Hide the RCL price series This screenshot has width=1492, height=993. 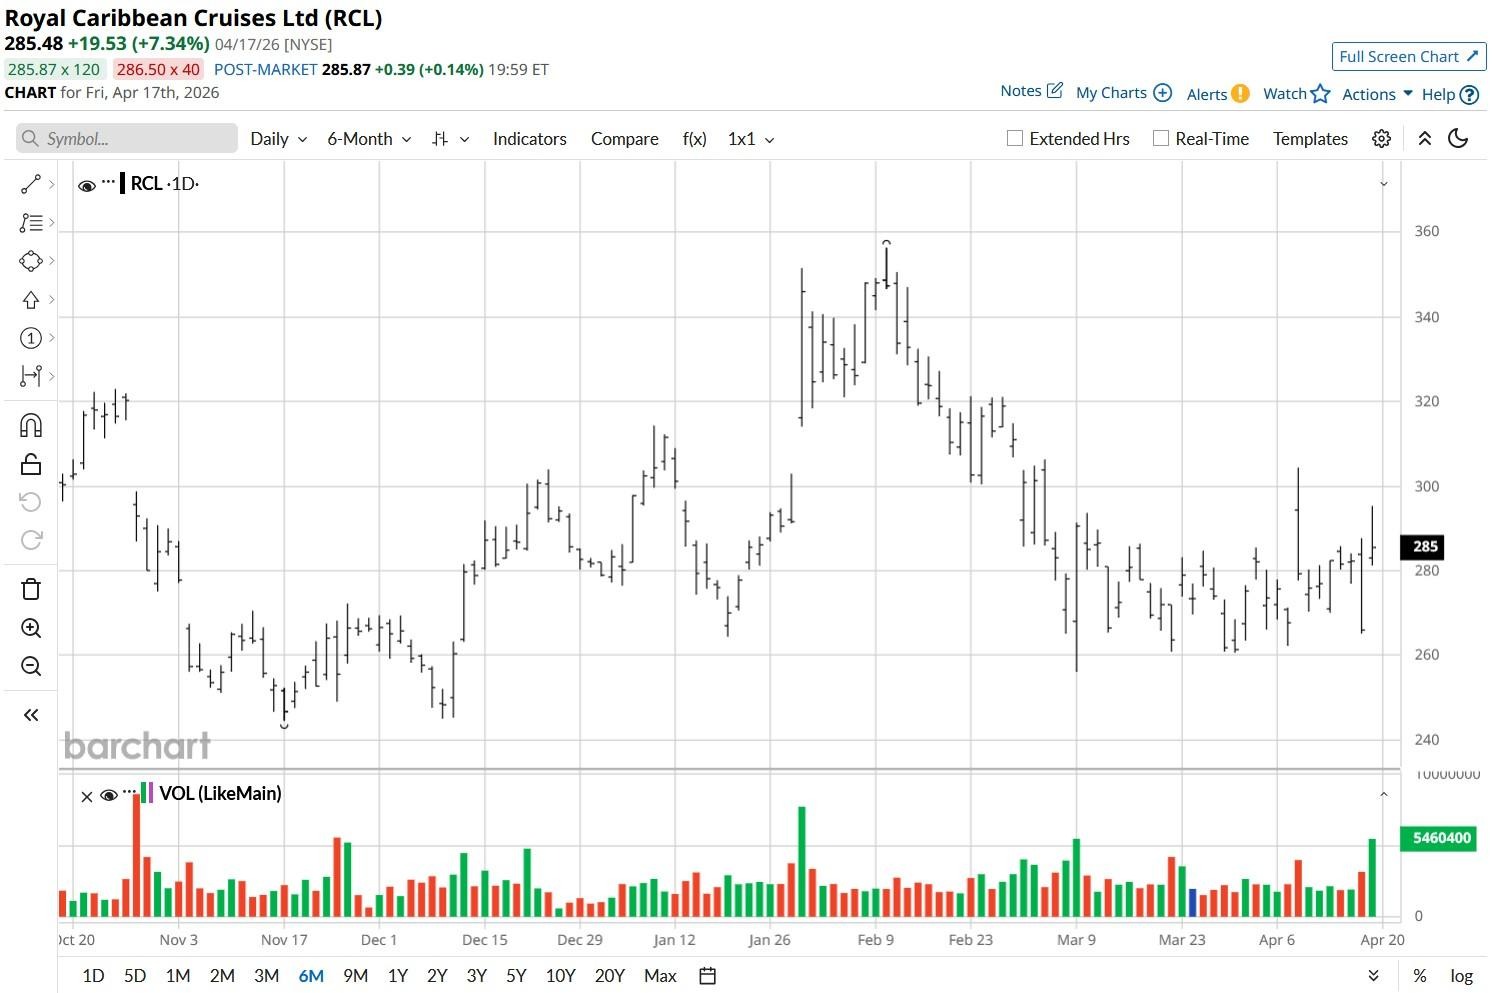click(x=87, y=185)
